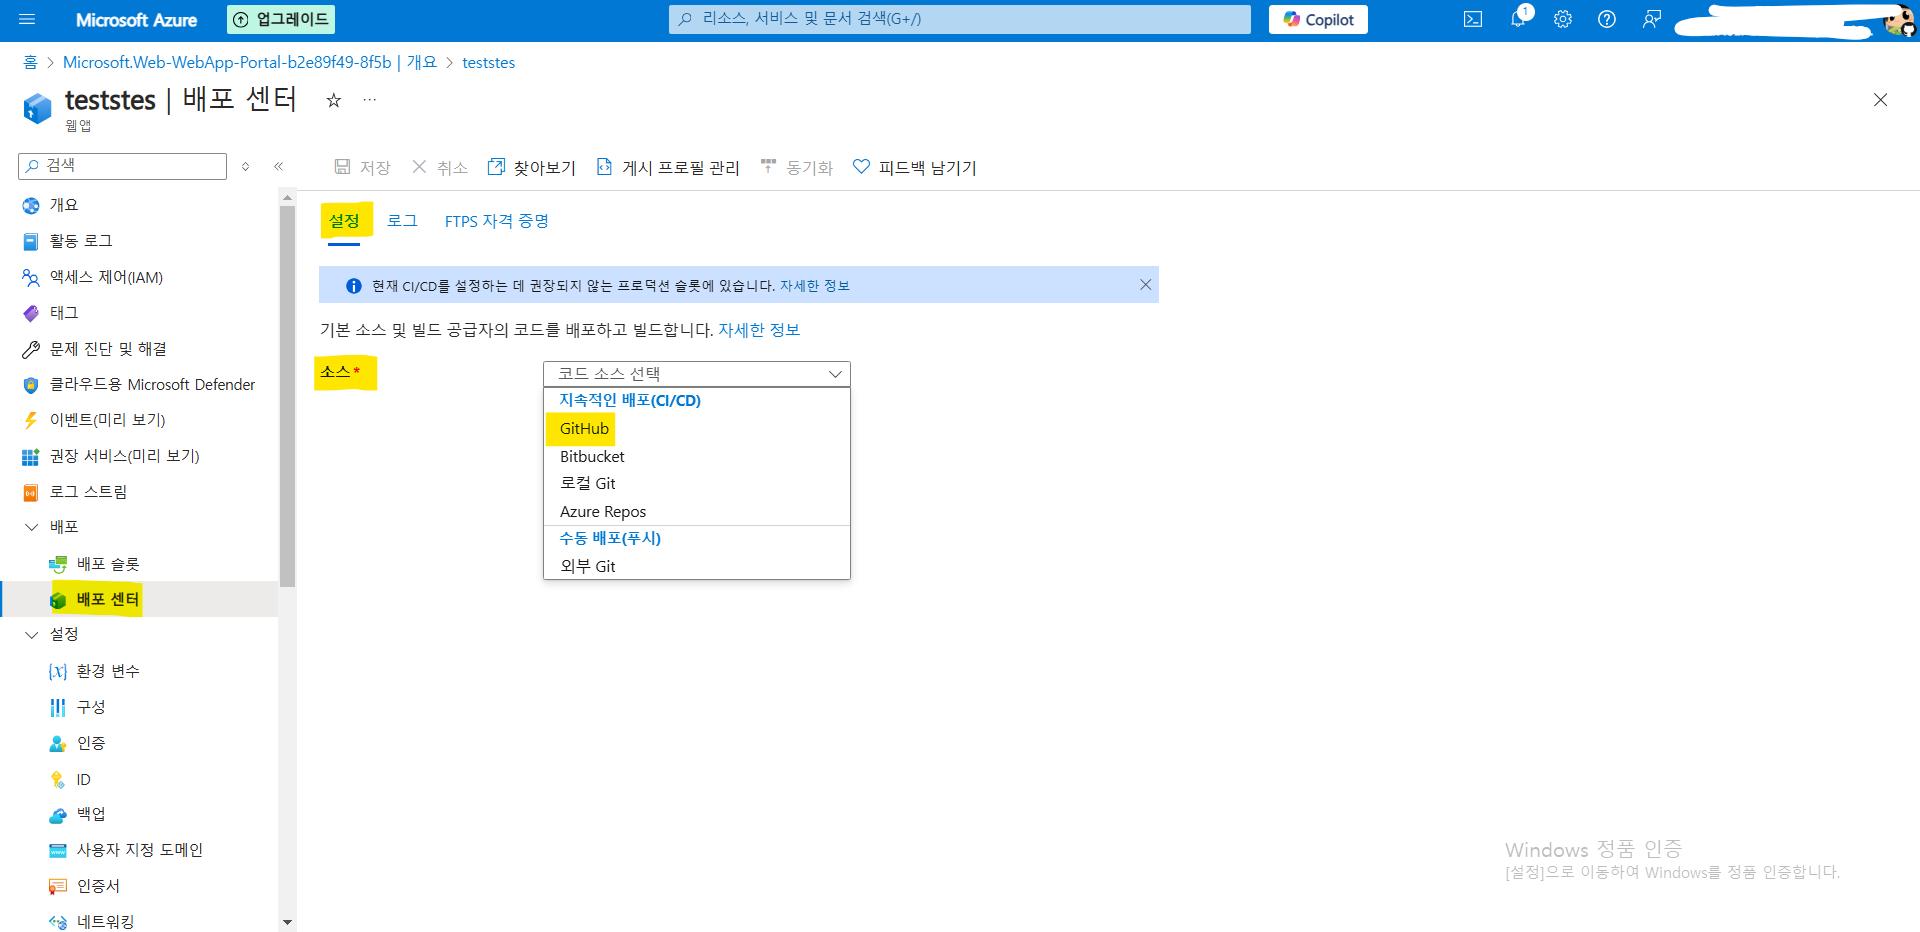Click the 저장 save toolbar button
Screen dimensions: 1920x932
pos(362,167)
